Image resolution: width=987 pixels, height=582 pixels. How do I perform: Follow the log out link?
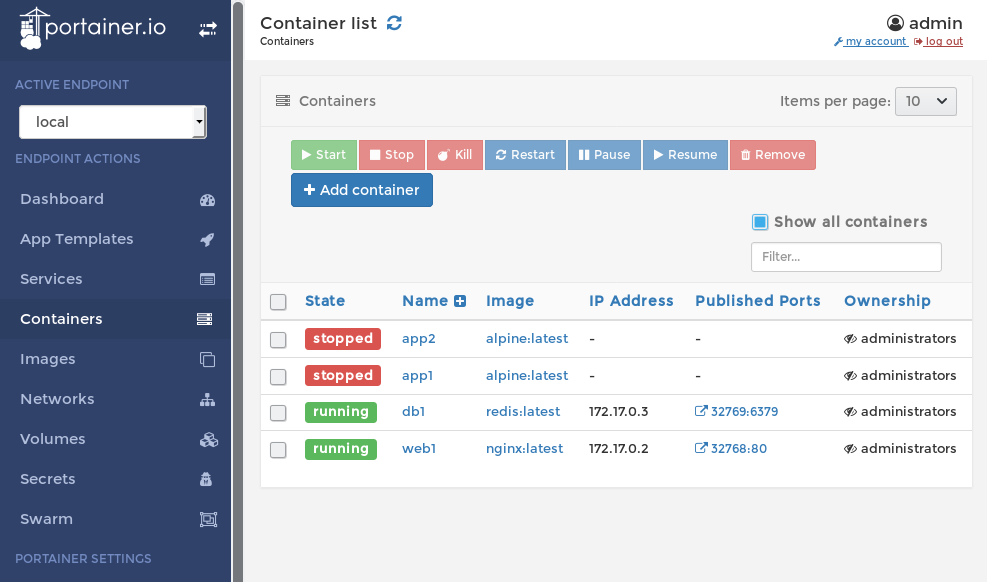943,42
